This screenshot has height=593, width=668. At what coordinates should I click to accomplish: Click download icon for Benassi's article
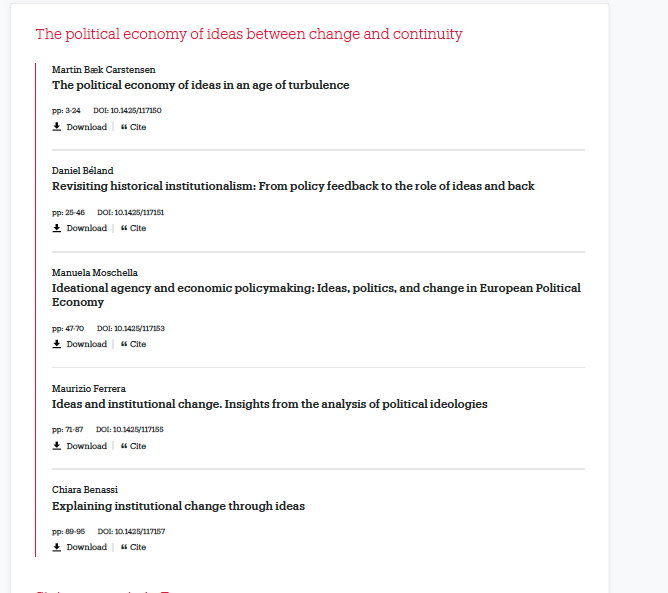(x=57, y=547)
